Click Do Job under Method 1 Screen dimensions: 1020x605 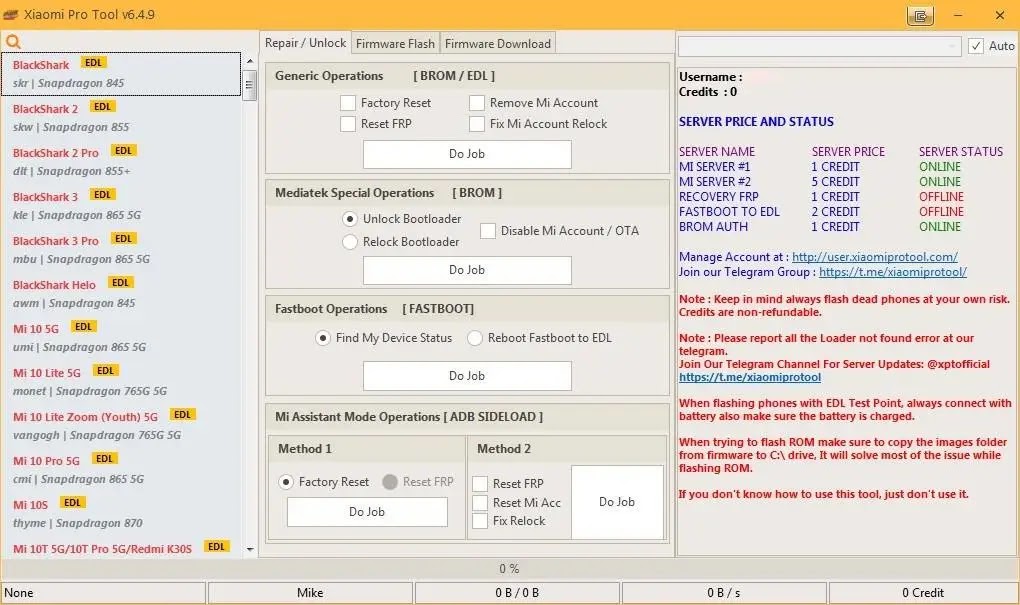tap(367, 512)
